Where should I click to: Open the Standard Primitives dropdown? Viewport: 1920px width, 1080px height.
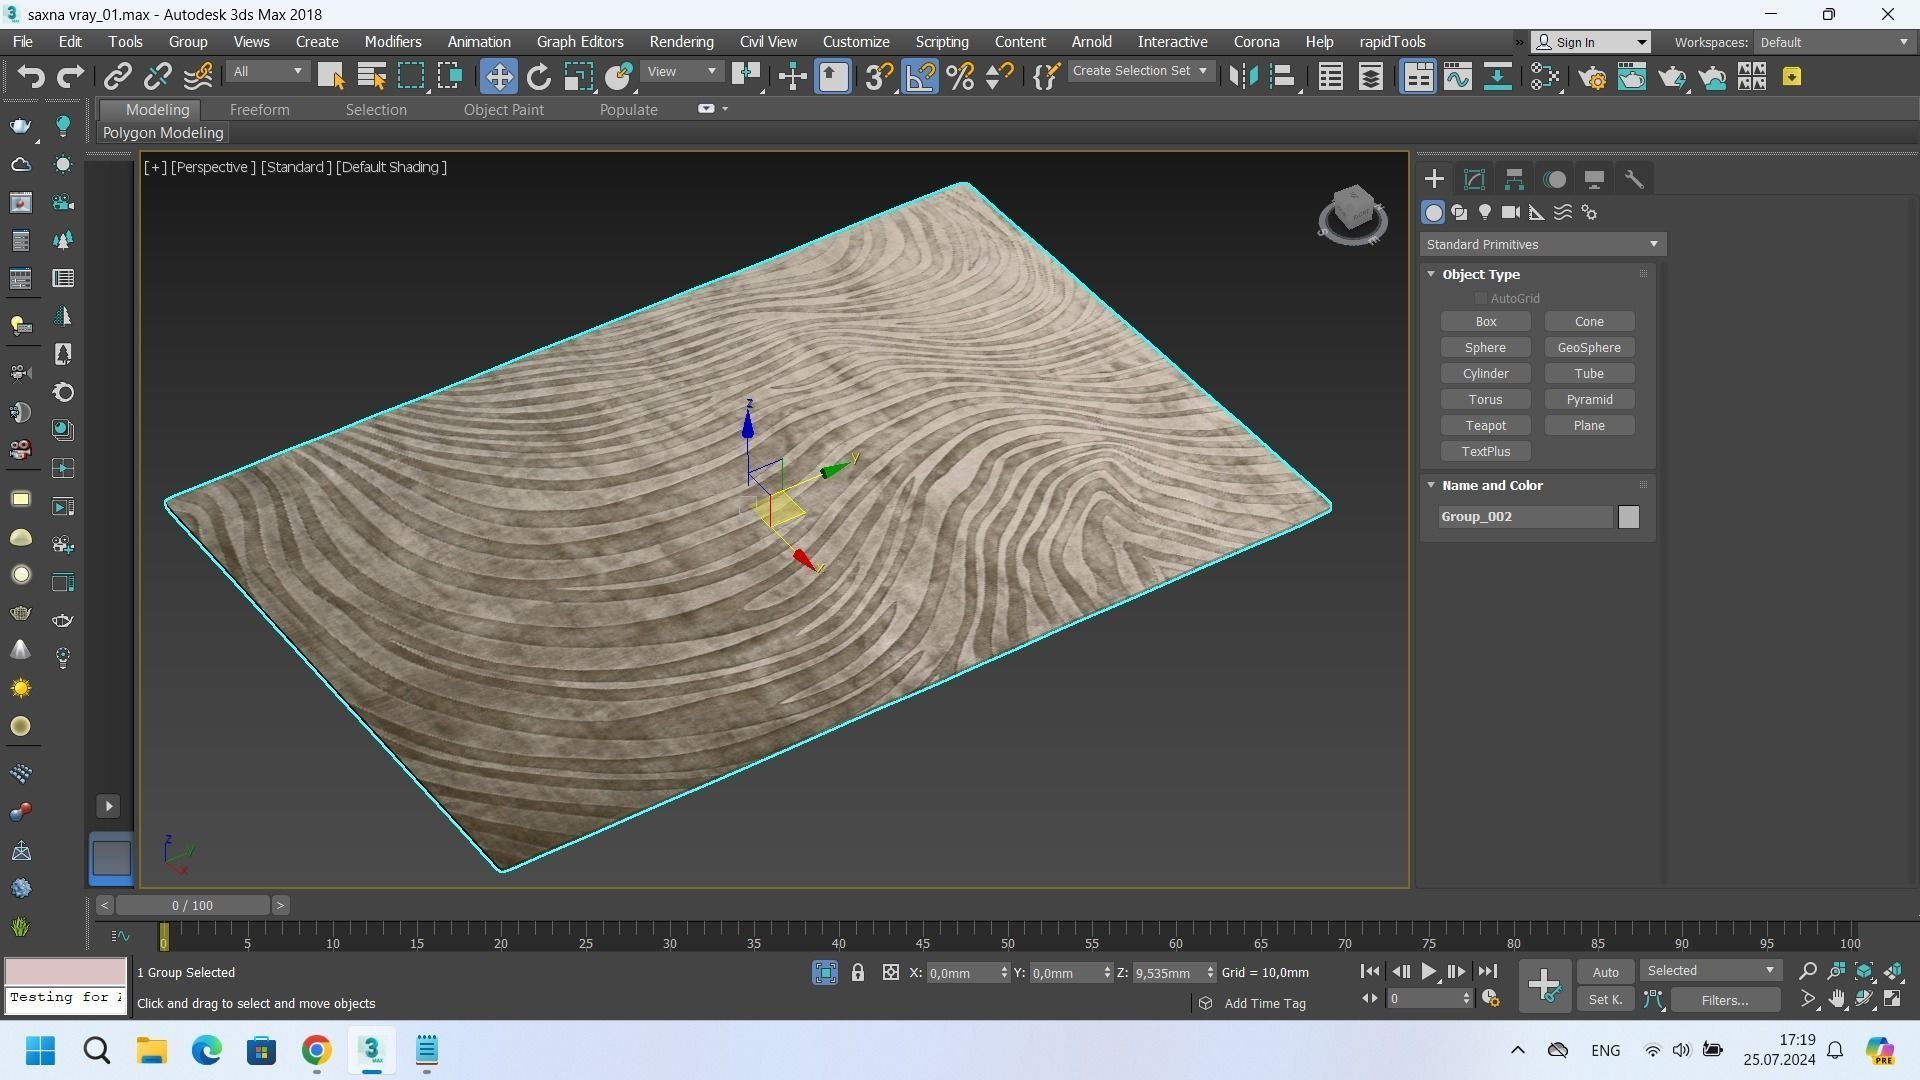1542,244
